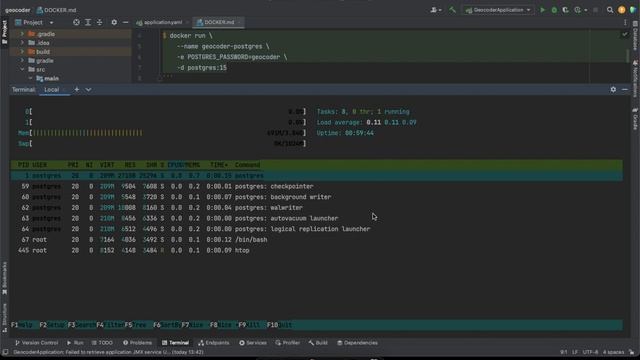
Task: Collapse the main folder
Action: [x=30, y=78]
